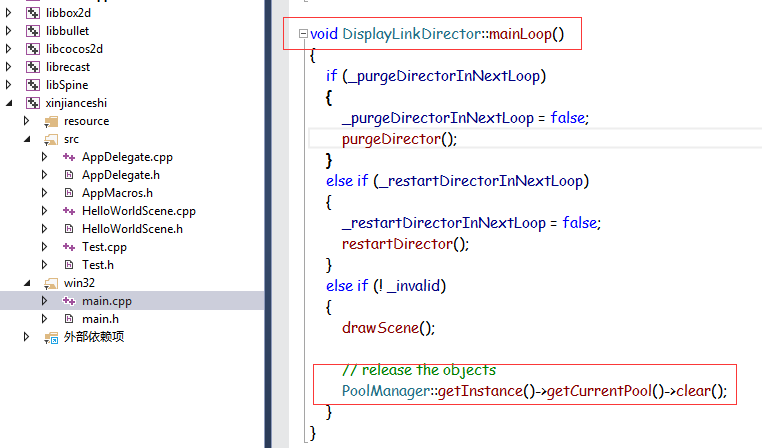The height and width of the screenshot is (448, 762).
Task: Select libSpine in the solution tree
Action: [x=67, y=85]
